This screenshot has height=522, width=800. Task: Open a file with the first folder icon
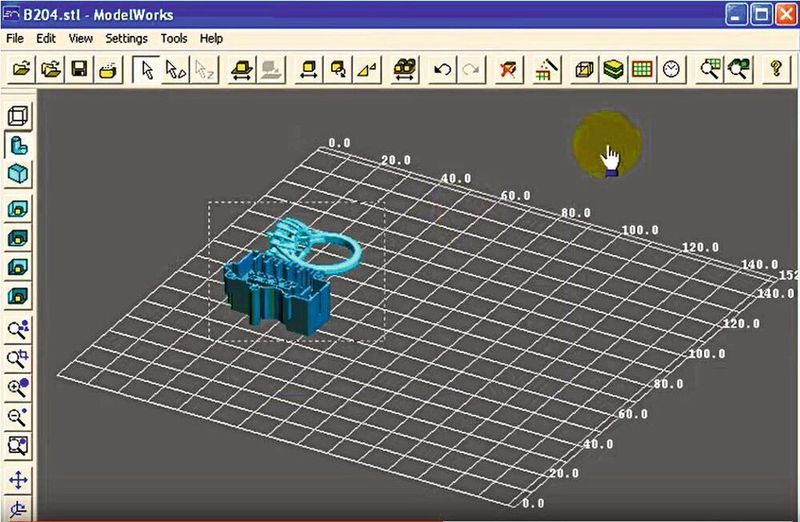[21, 69]
